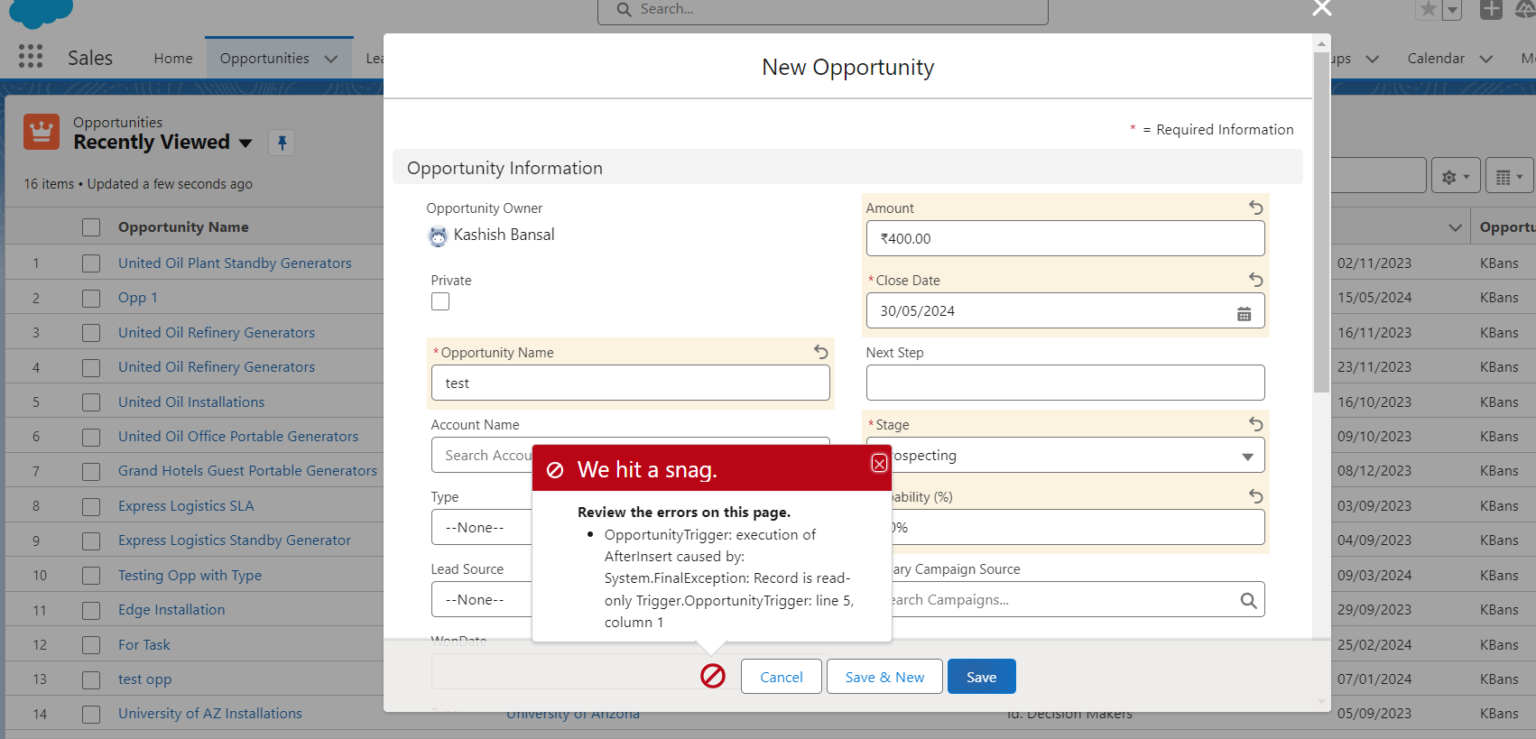Open the Close Date date picker calendar icon
The image size is (1536, 739).
coord(1244,312)
